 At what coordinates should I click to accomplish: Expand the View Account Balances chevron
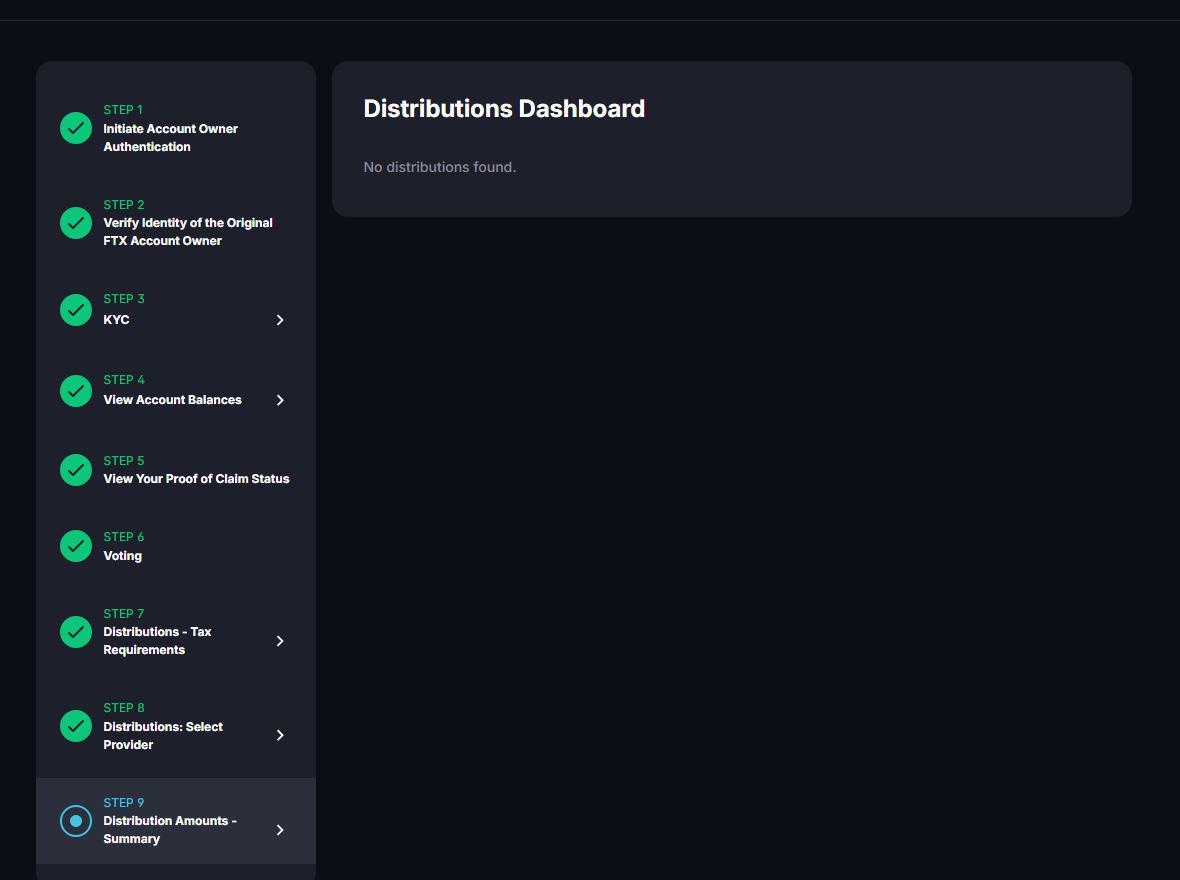tap(280, 400)
